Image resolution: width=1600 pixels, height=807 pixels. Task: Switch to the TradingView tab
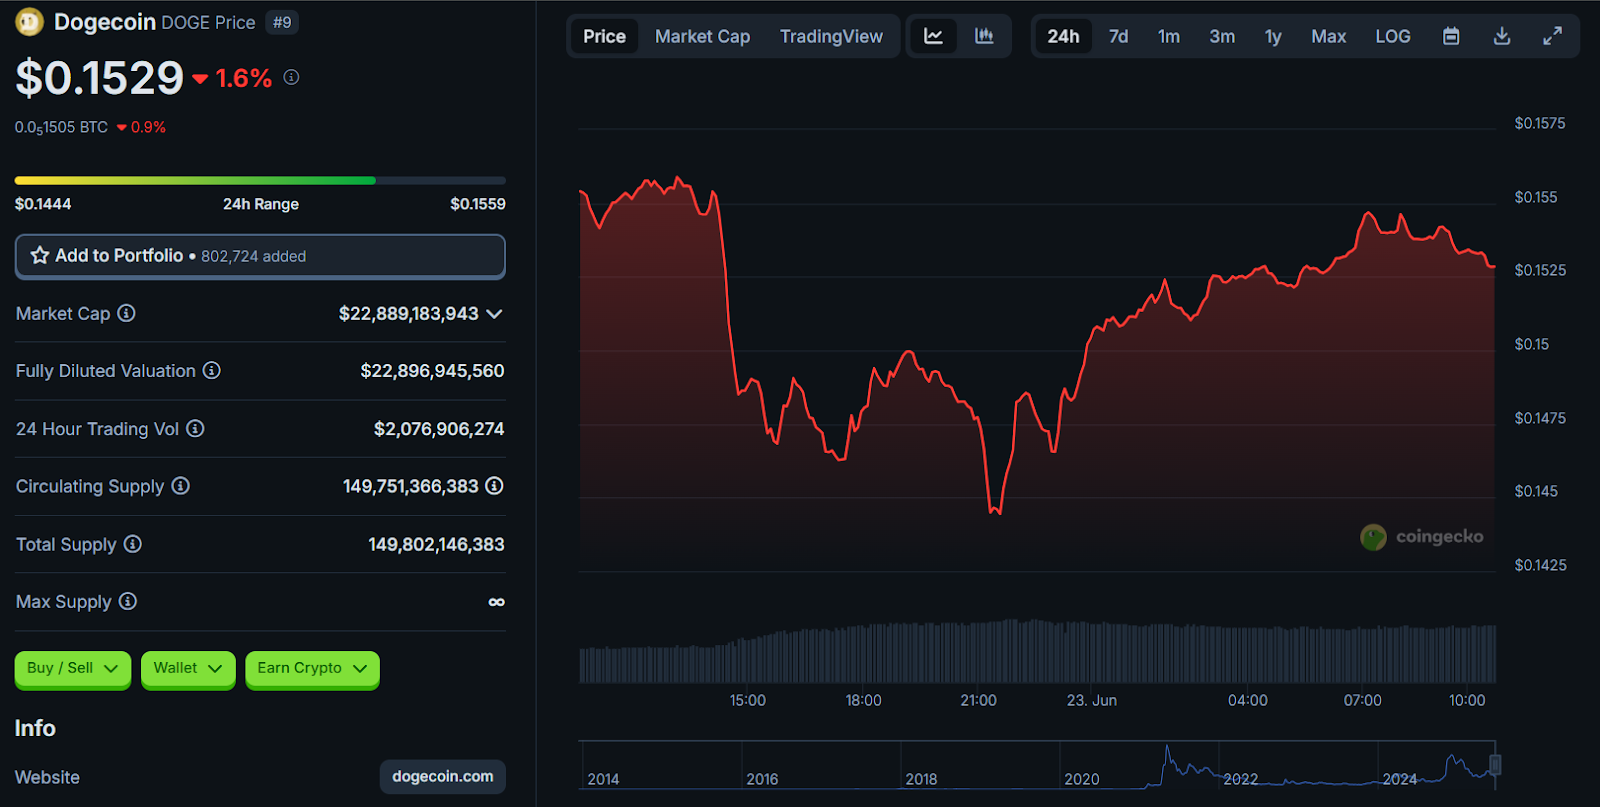(x=831, y=36)
